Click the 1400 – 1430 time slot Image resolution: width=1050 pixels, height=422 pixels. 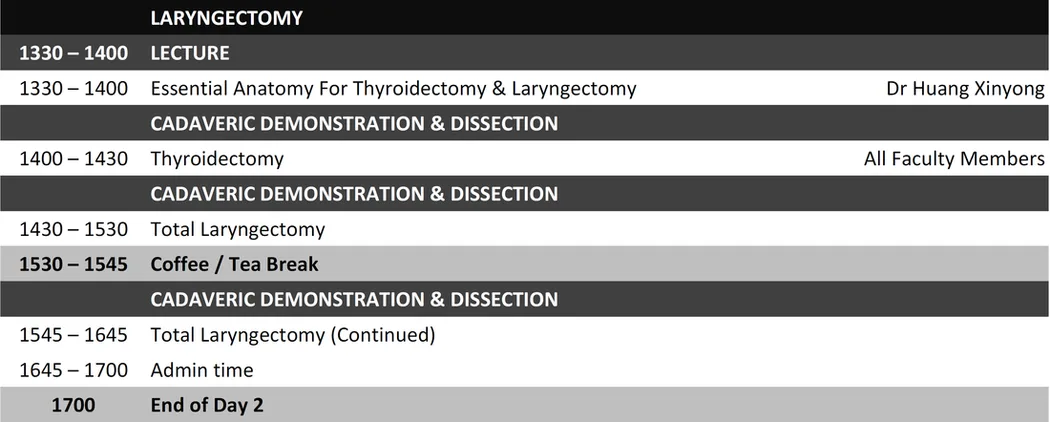(74, 159)
